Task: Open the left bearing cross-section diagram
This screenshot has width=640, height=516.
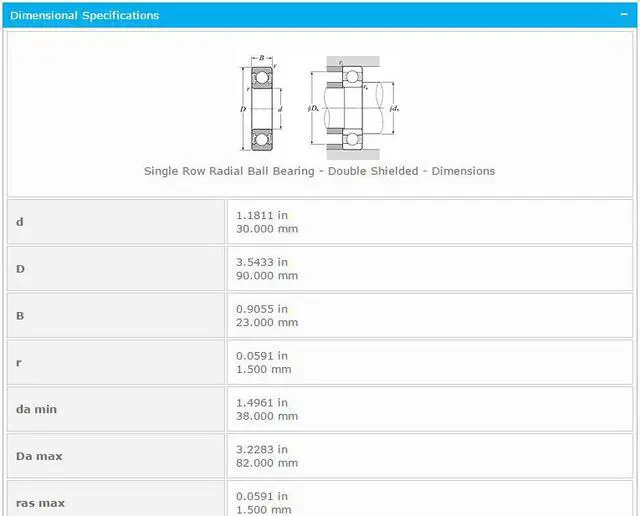Action: coord(260,102)
